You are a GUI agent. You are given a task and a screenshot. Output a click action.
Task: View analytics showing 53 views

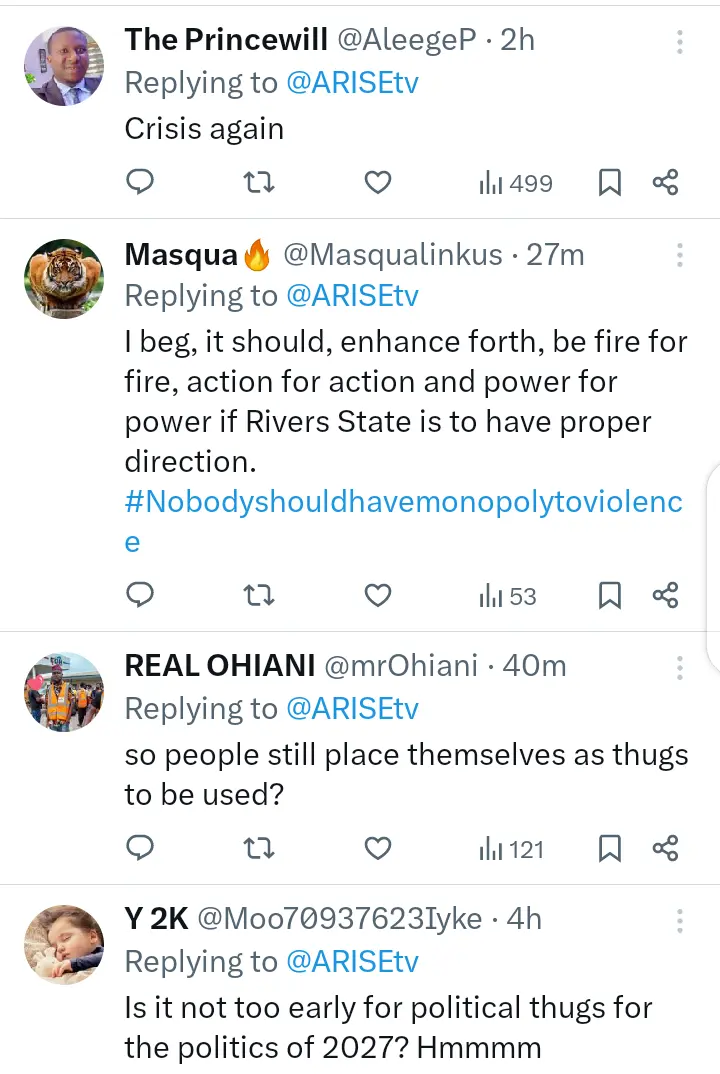click(x=508, y=596)
